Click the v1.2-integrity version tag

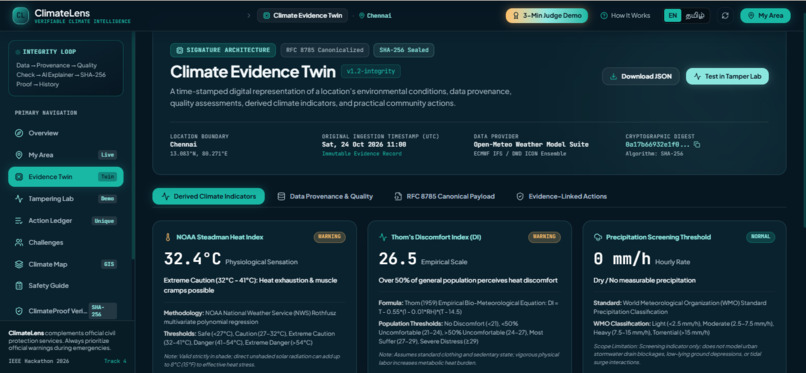pyautogui.click(x=371, y=71)
